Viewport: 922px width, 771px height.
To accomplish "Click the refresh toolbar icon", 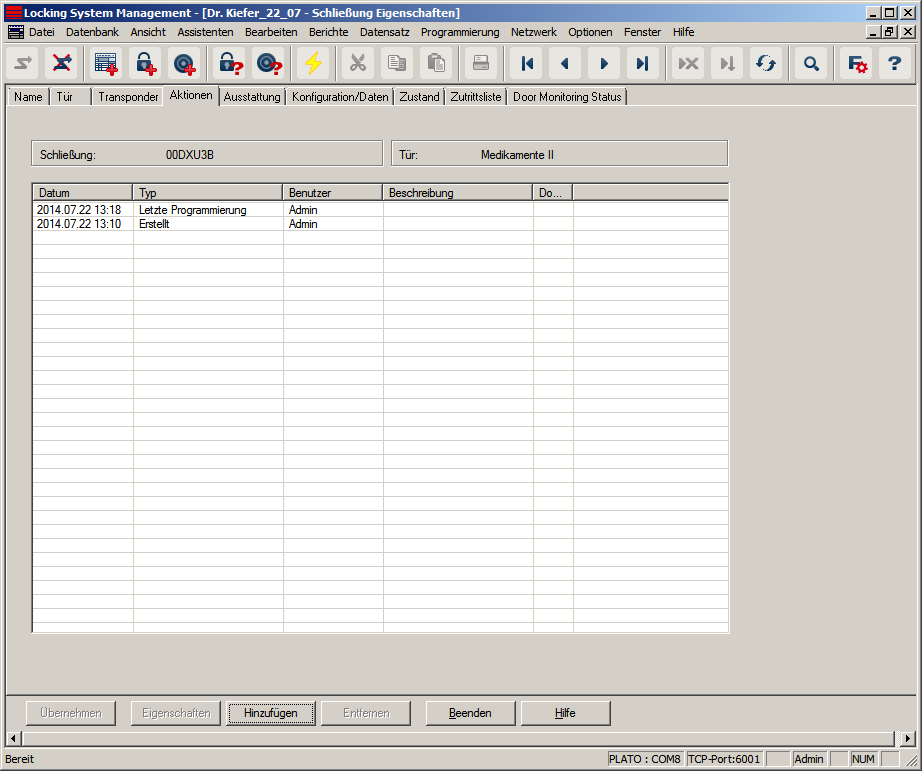I will pyautogui.click(x=766, y=64).
